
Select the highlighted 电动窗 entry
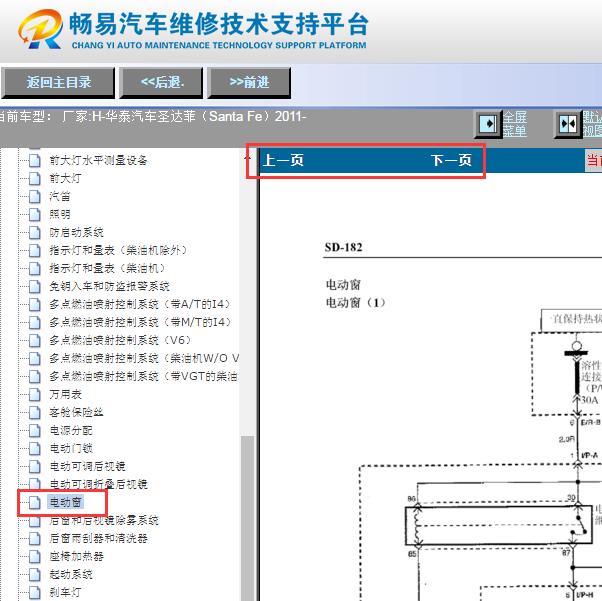coord(65,502)
